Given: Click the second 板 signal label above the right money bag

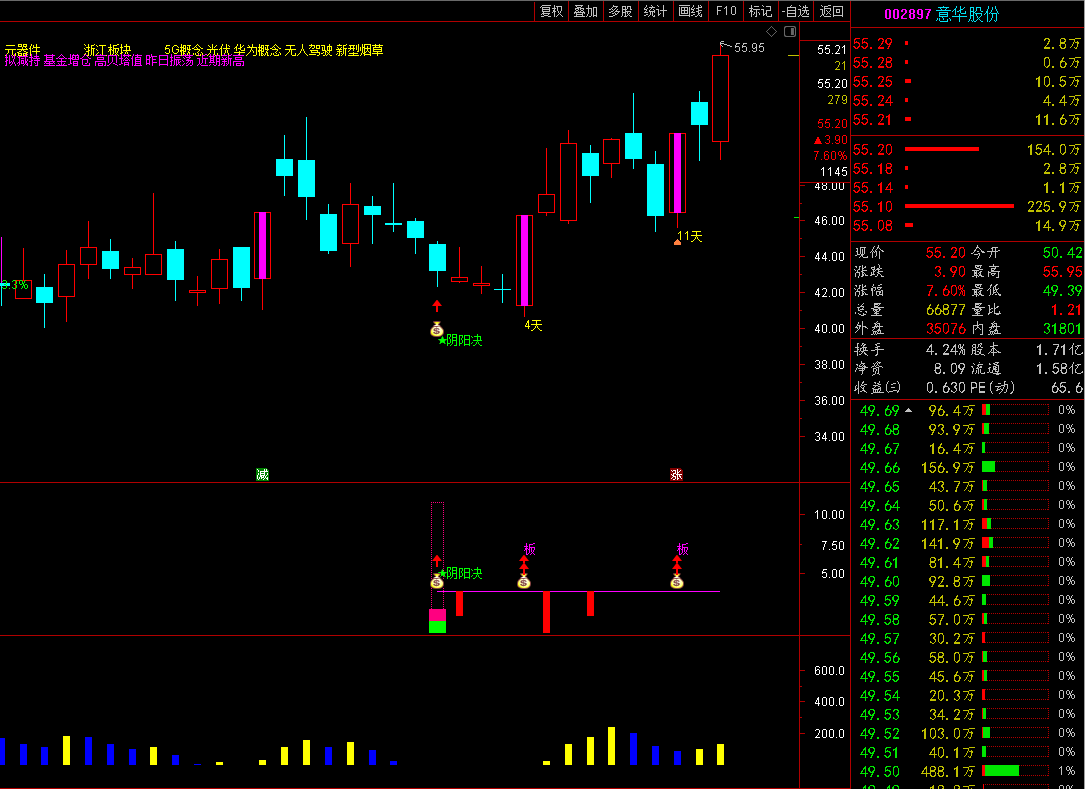Looking at the screenshot, I should click(683, 549).
